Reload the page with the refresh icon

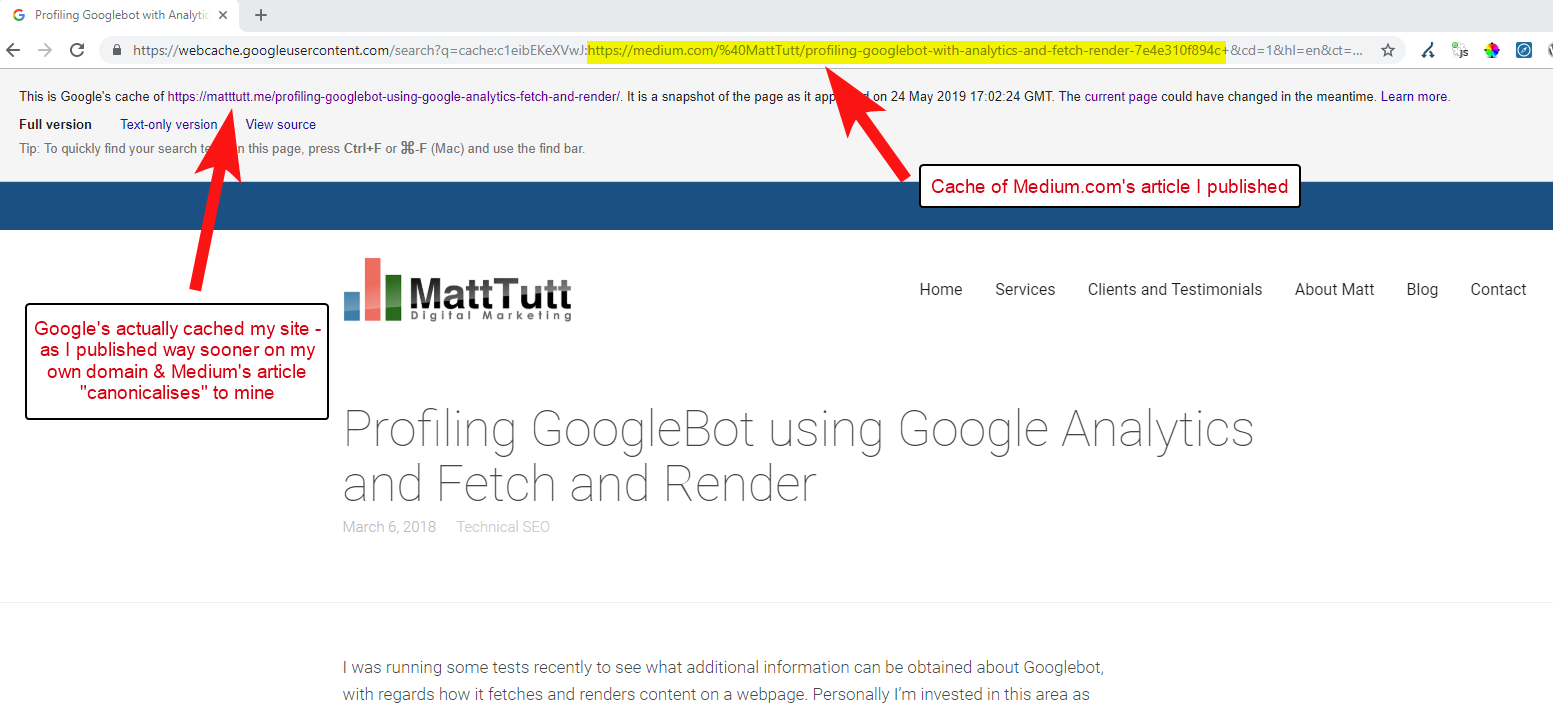[77, 50]
